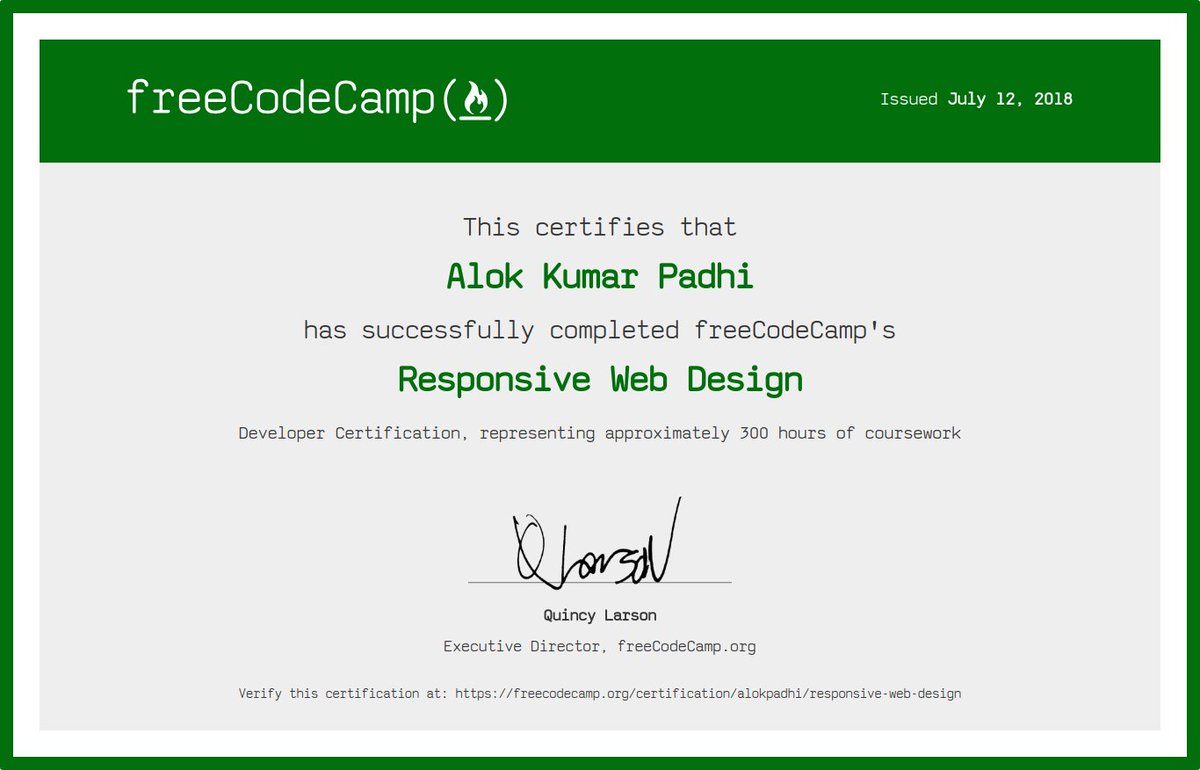Open the certification verification URL
This screenshot has height=770, width=1200.
[708, 693]
